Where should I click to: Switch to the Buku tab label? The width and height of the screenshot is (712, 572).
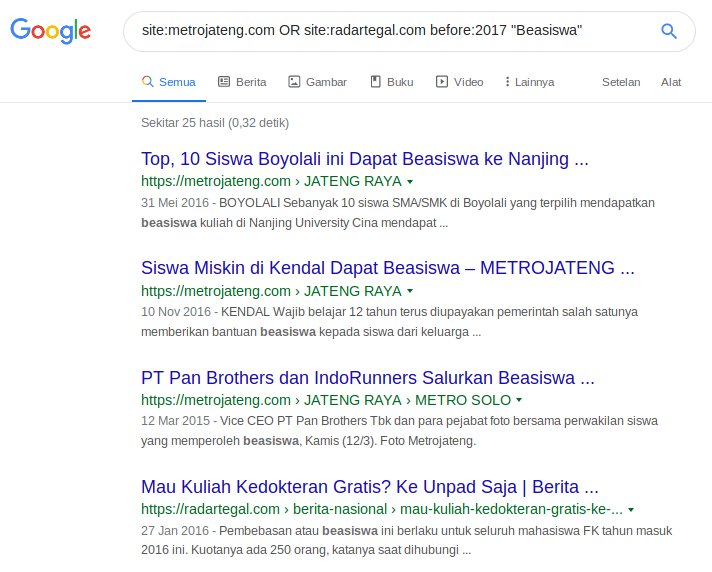400,82
